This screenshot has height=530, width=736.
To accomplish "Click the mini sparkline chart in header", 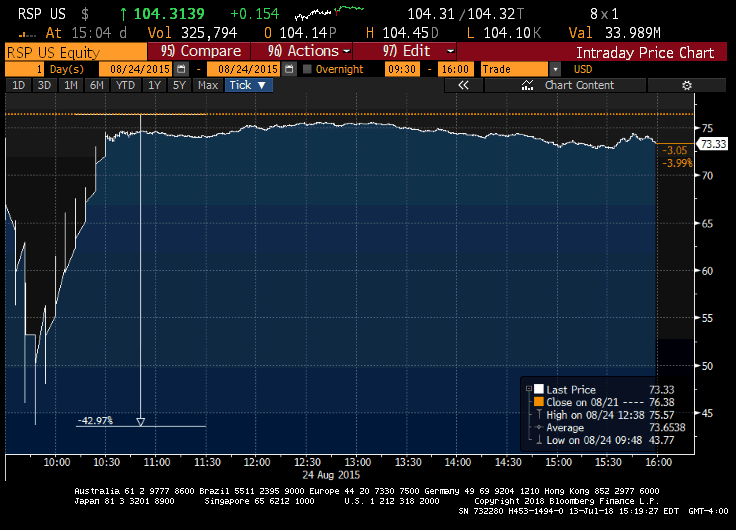I will [329, 13].
